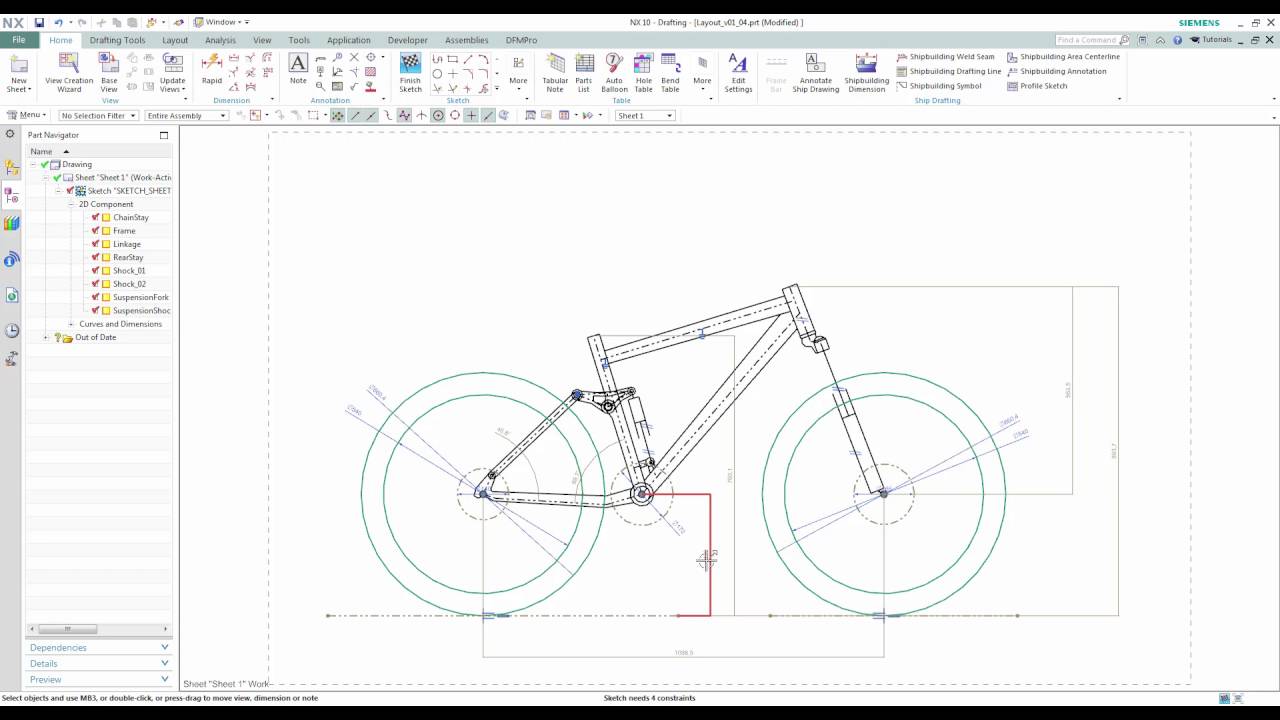Open the No Selection Filter dropdown
This screenshot has height=720, width=1280.
[98, 116]
